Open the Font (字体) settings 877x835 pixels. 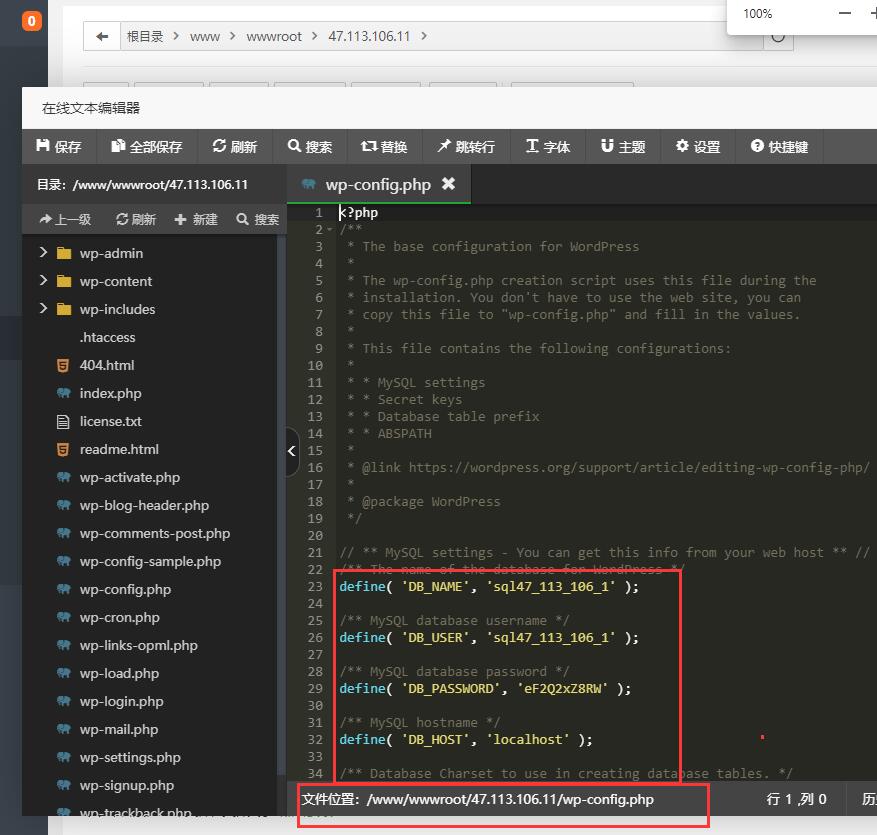pyautogui.click(x=548, y=147)
